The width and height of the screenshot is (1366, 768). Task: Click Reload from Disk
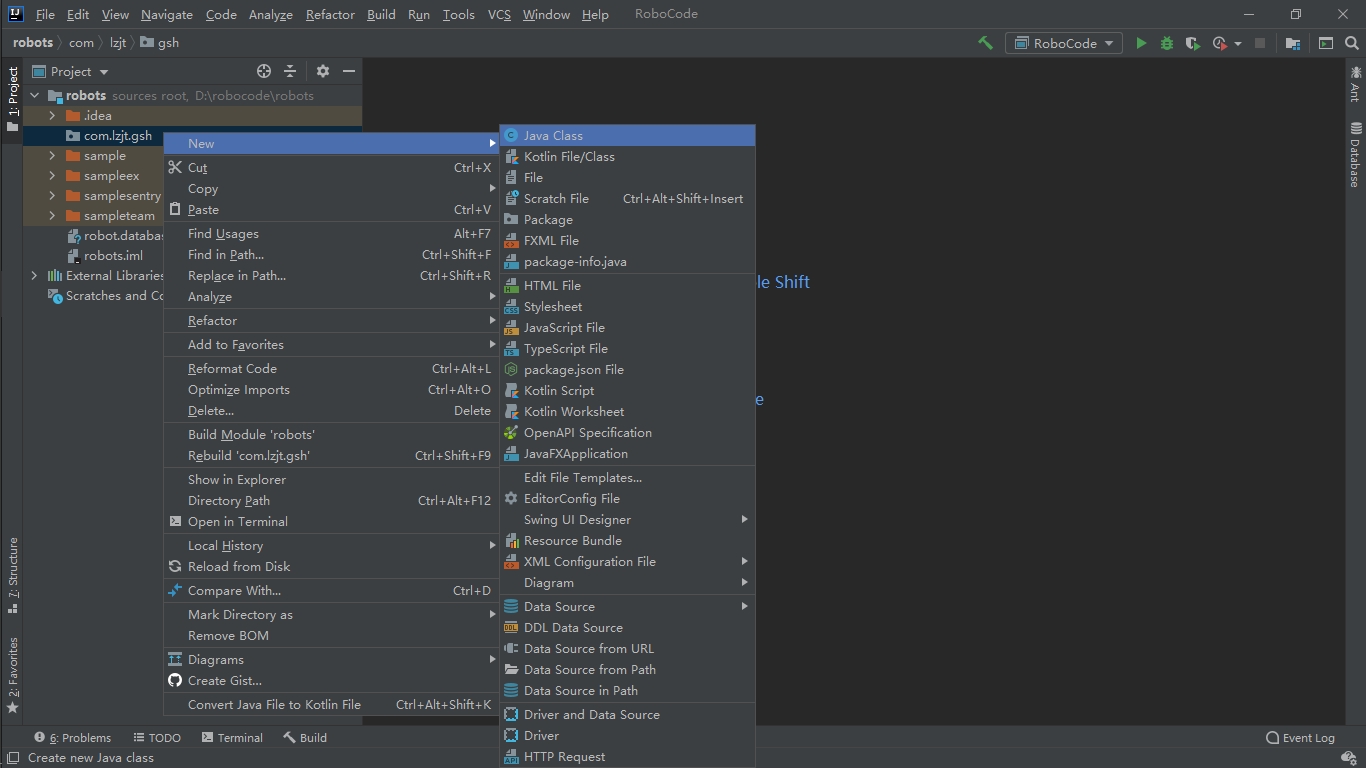click(331, 566)
